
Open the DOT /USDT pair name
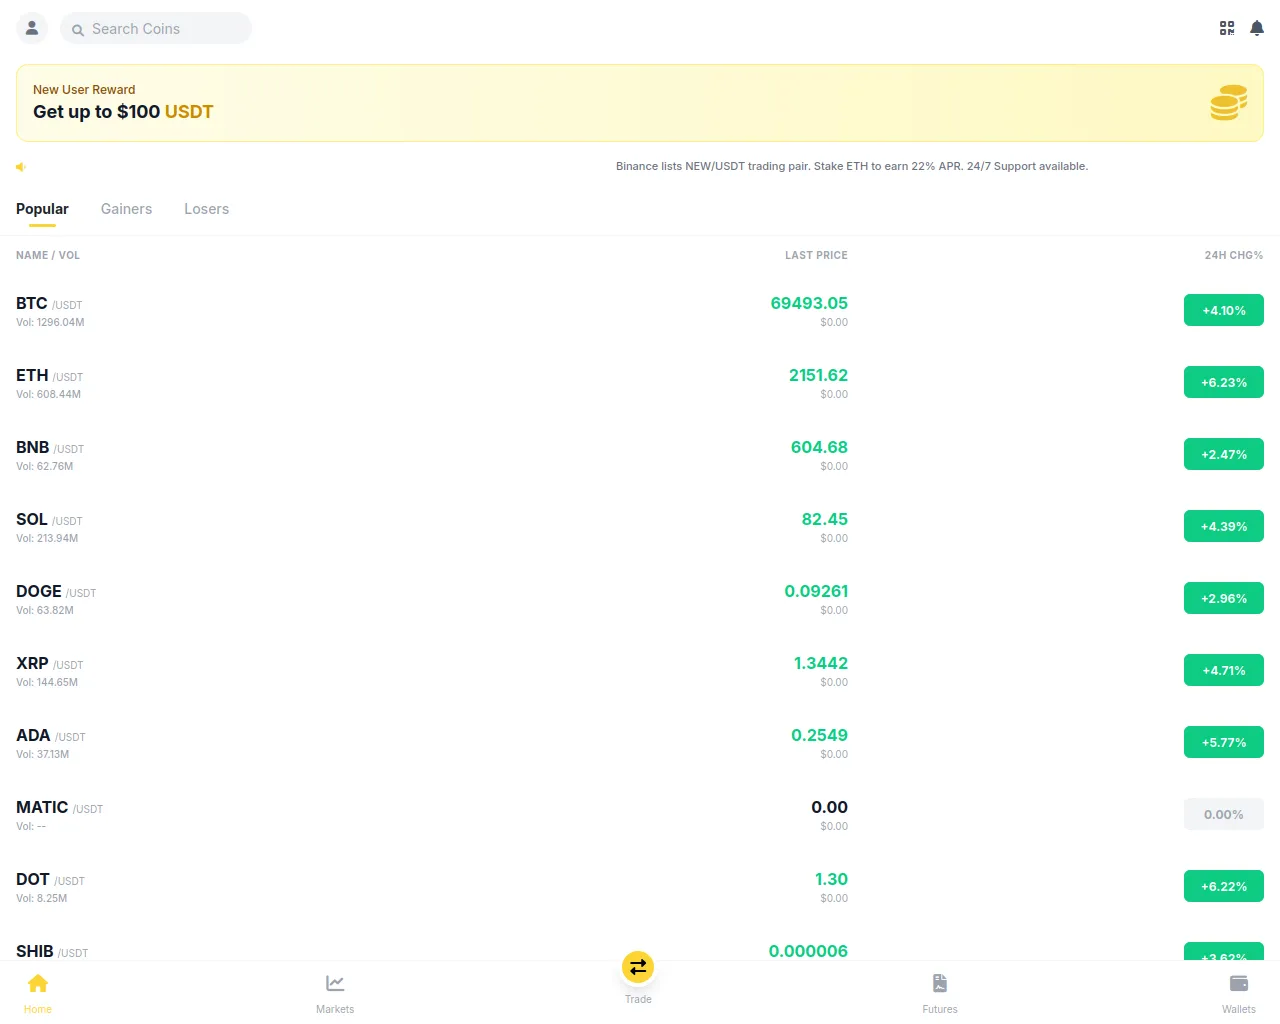51,879
